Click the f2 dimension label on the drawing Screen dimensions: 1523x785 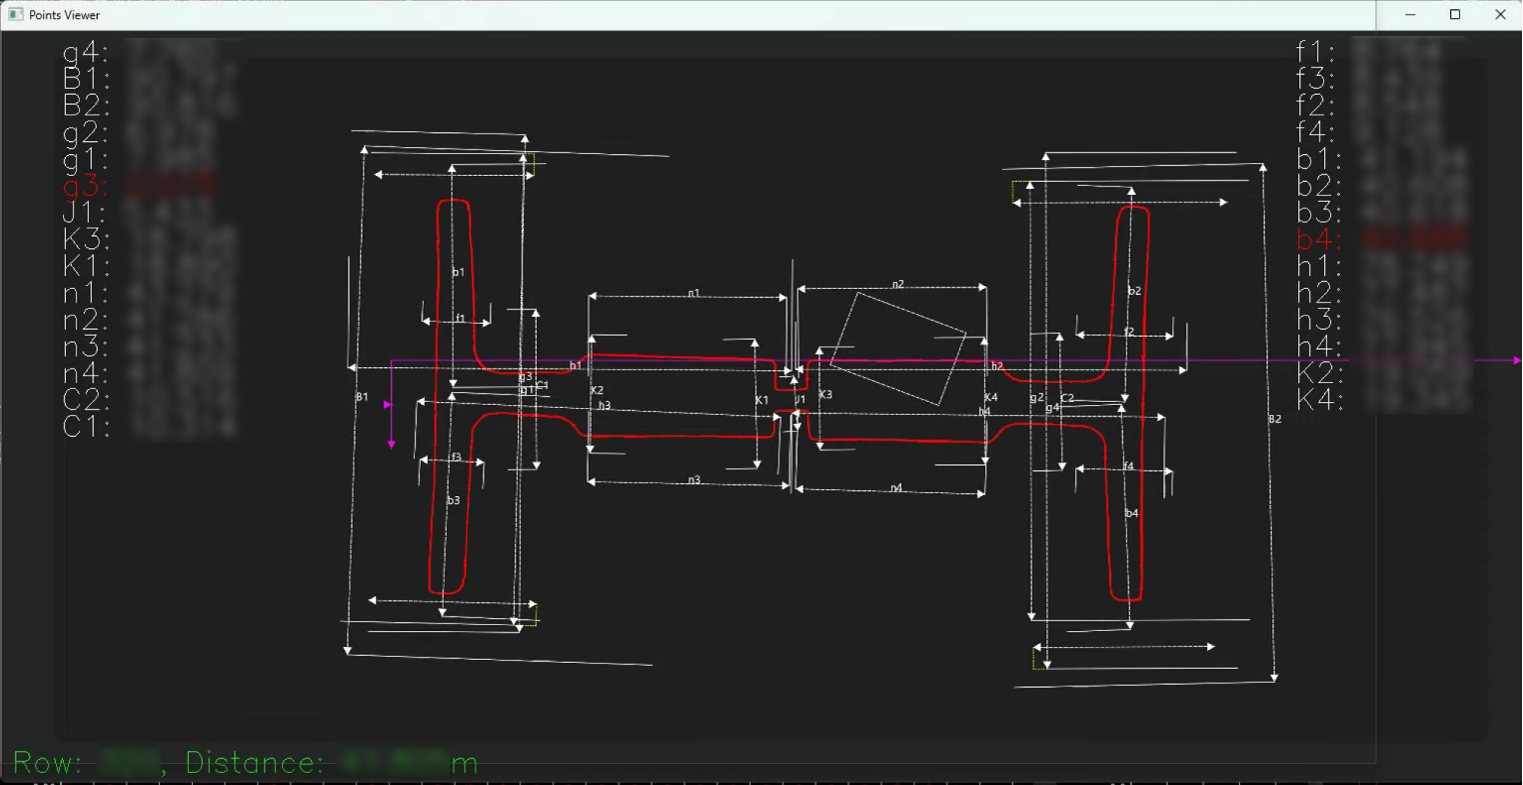1129,332
